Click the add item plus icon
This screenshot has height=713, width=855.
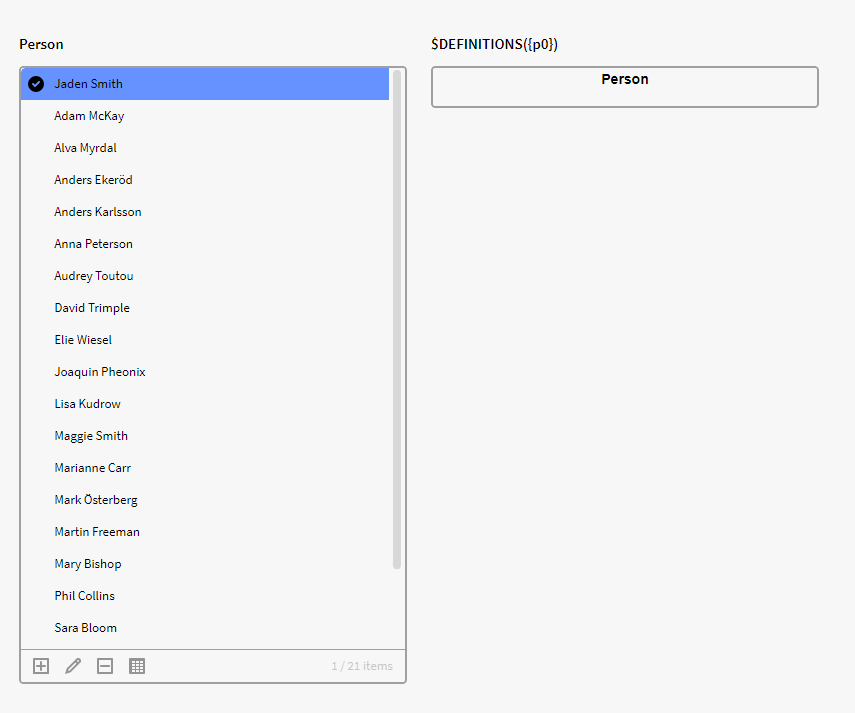pyautogui.click(x=41, y=666)
